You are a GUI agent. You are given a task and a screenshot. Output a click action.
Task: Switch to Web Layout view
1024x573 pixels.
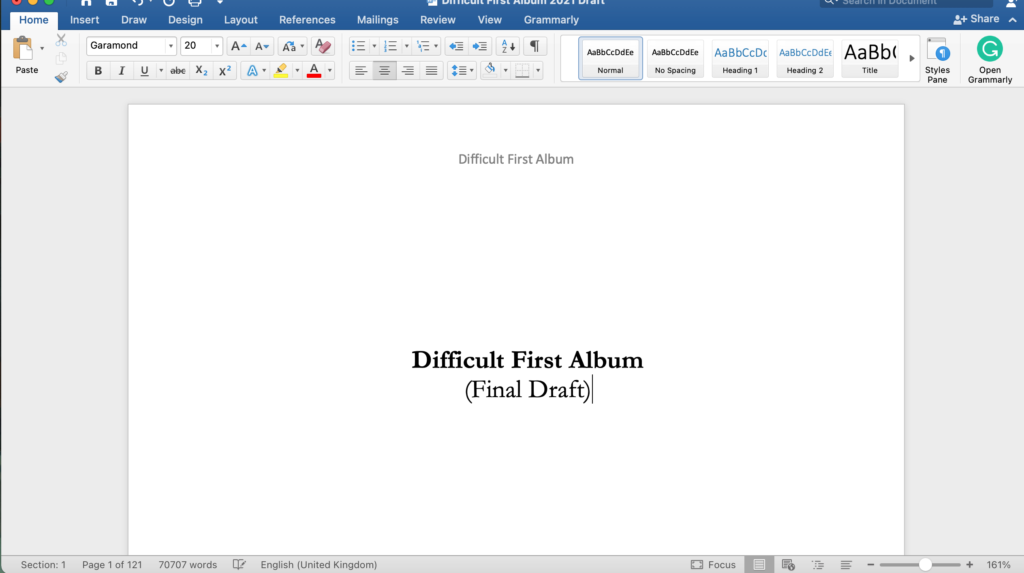pos(788,565)
